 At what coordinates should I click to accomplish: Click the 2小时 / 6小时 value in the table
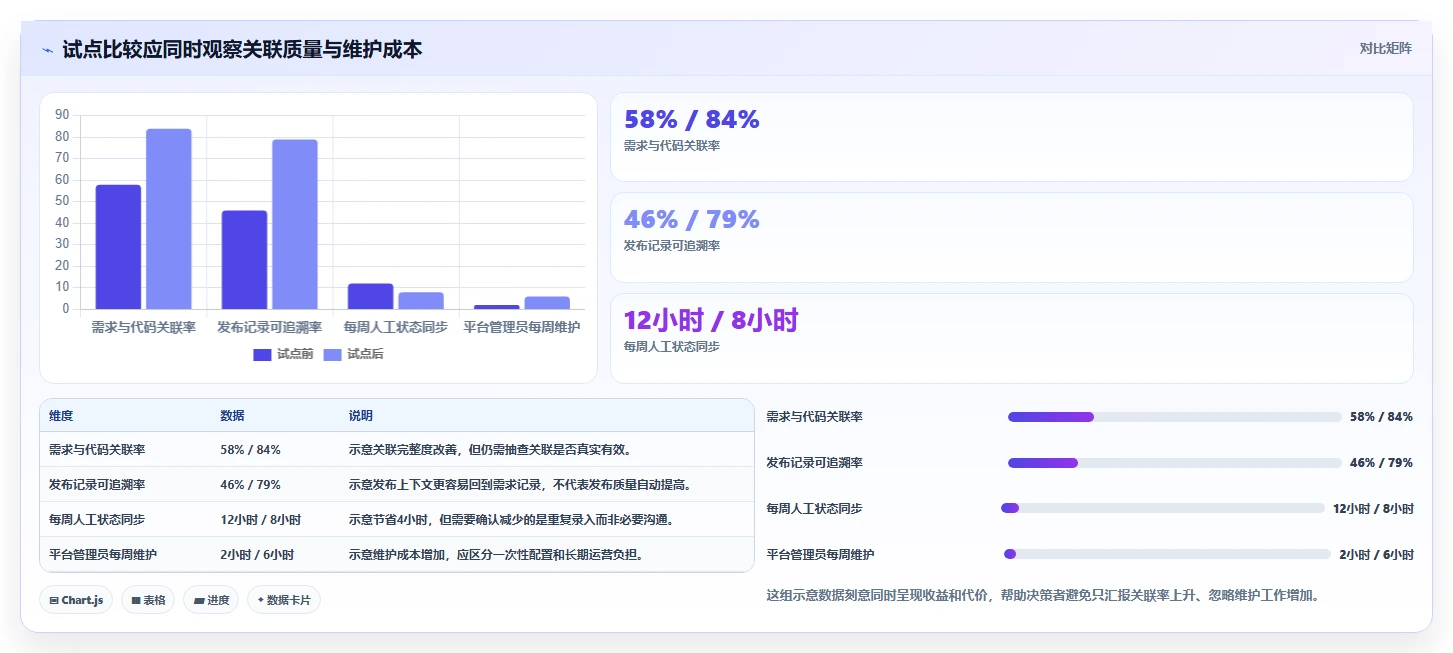(257, 555)
